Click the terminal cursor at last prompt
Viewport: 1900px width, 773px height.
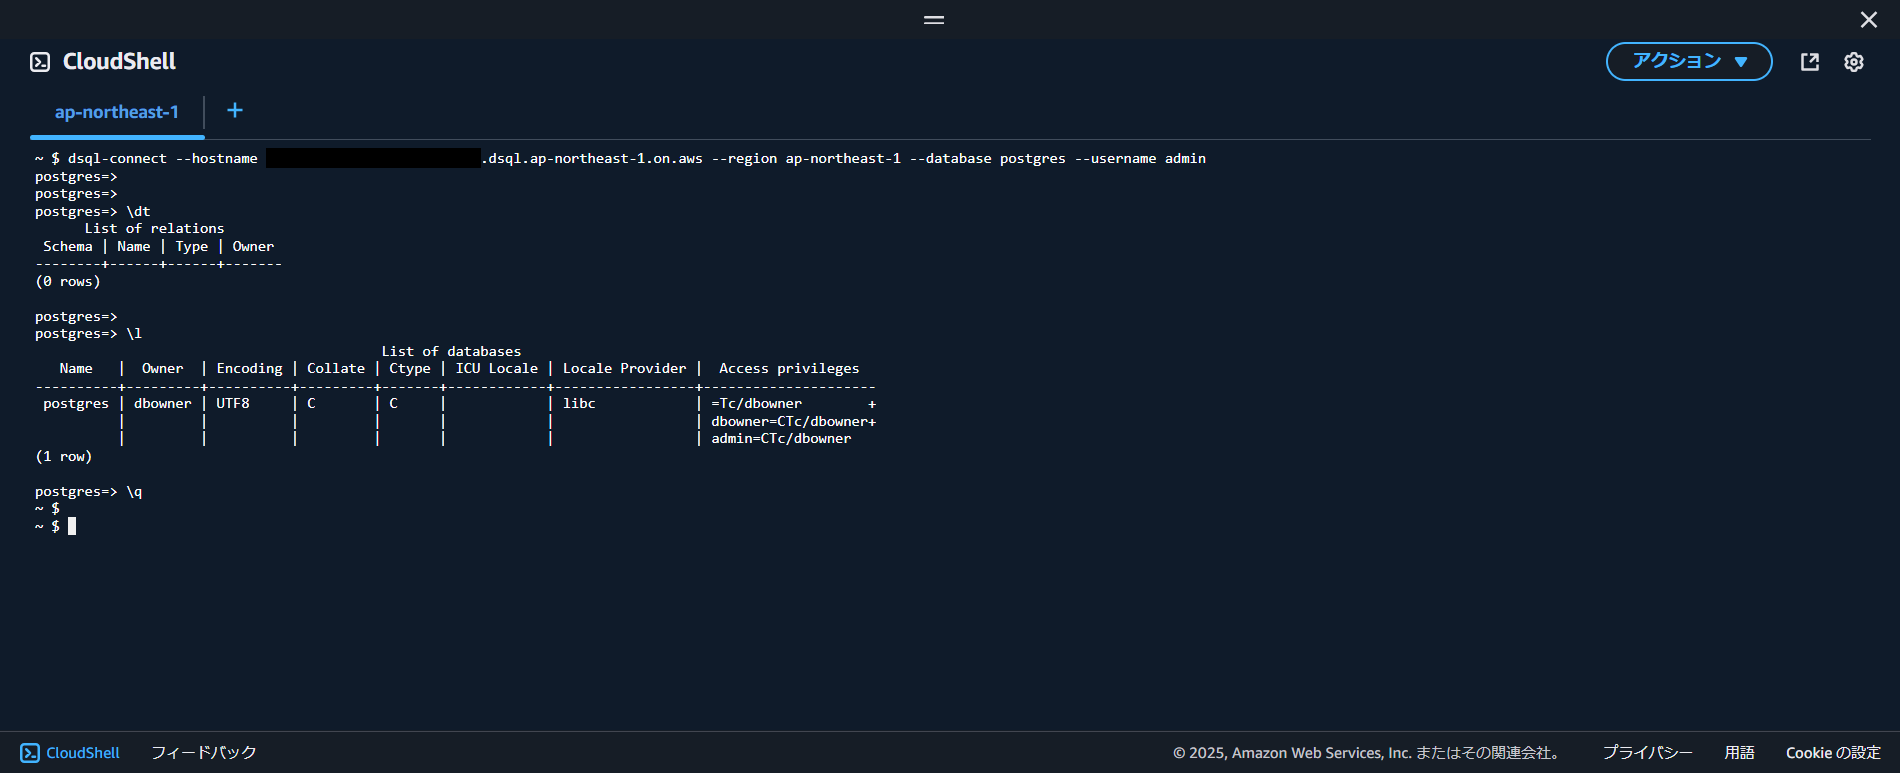click(72, 526)
